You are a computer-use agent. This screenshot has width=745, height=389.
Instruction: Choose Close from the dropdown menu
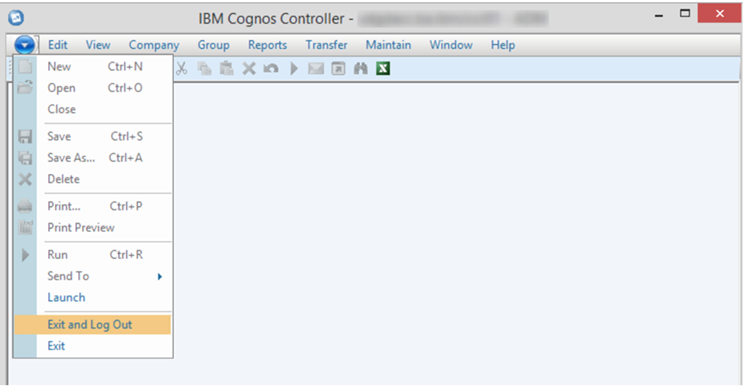coord(93,109)
